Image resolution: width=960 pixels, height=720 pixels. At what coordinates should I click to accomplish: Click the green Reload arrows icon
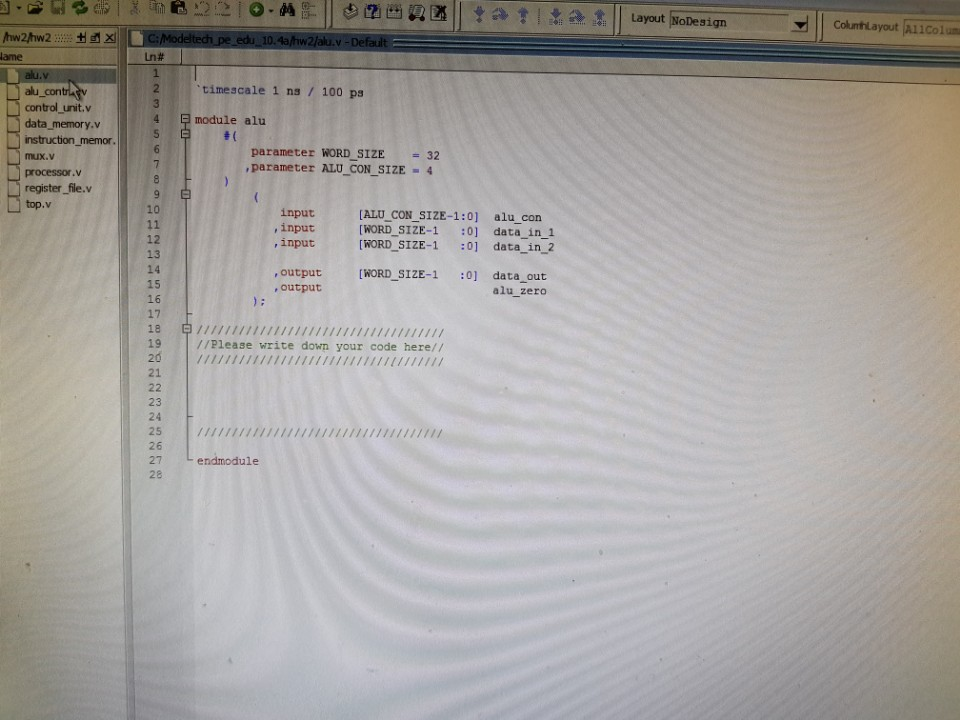point(80,7)
